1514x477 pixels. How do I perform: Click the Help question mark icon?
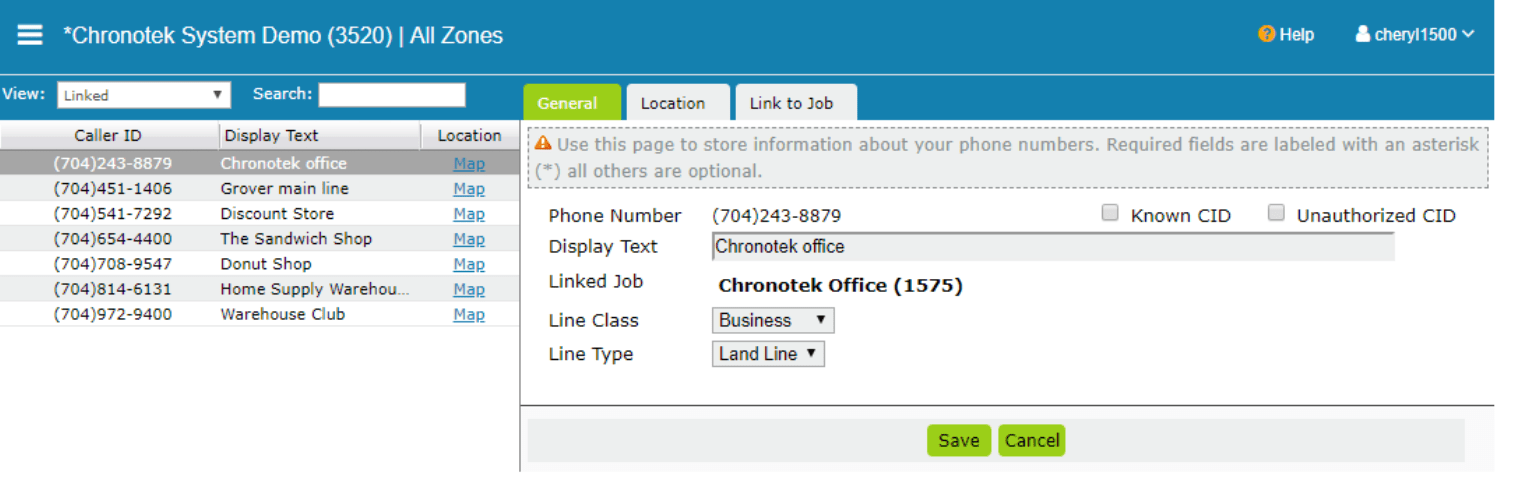1266,35
